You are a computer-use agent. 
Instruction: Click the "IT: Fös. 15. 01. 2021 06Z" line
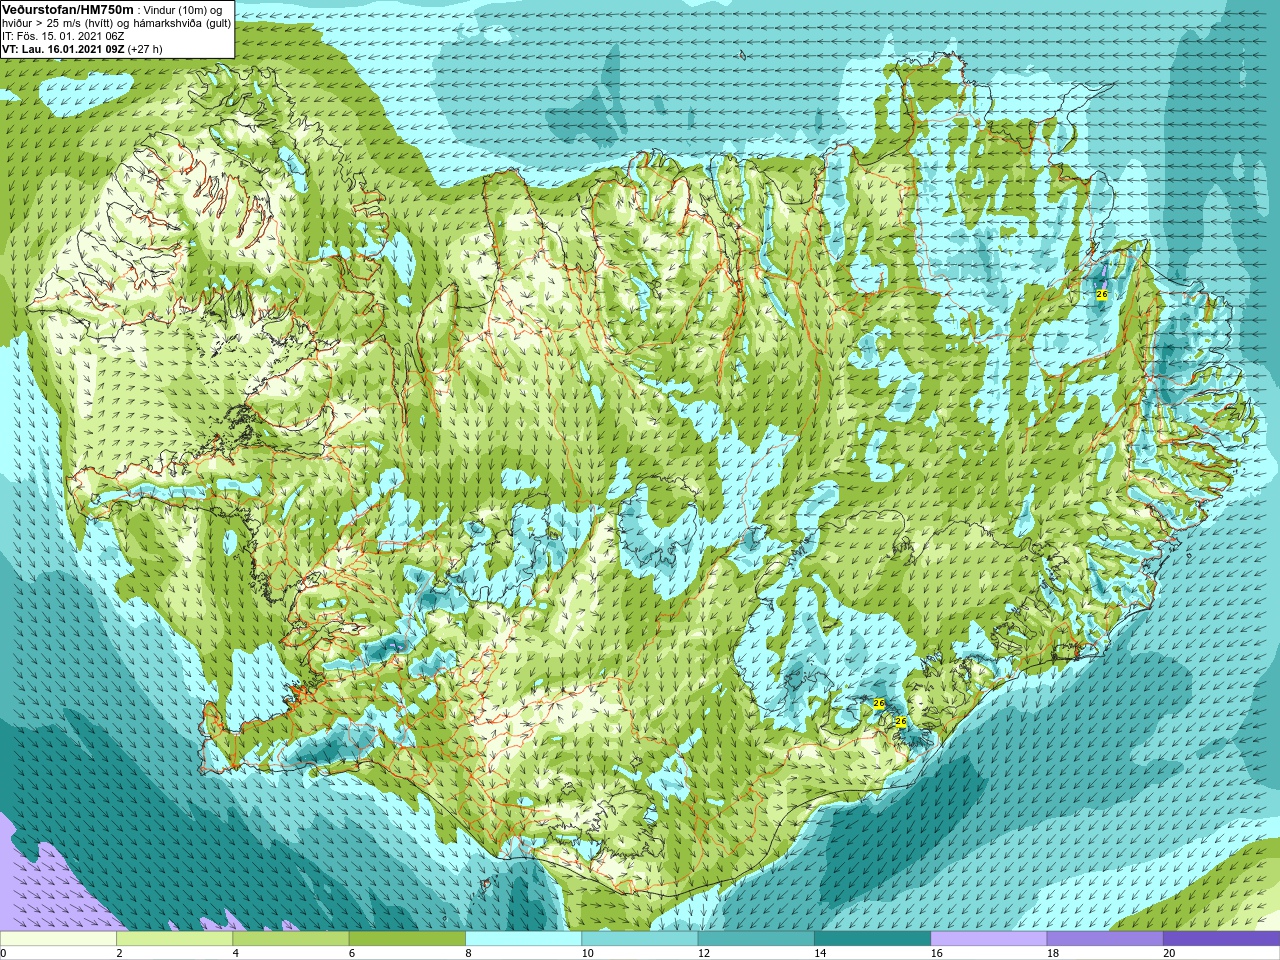63,36
